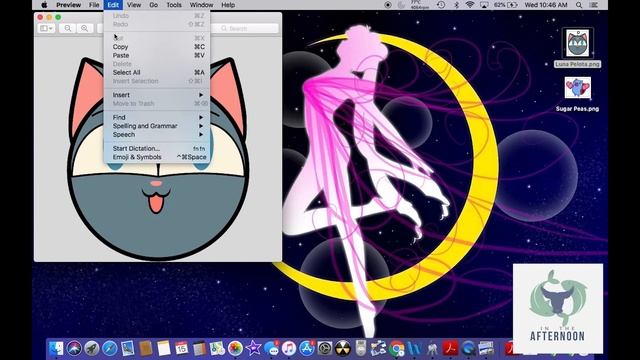Open Launchpad from the Dock

(x=91, y=348)
